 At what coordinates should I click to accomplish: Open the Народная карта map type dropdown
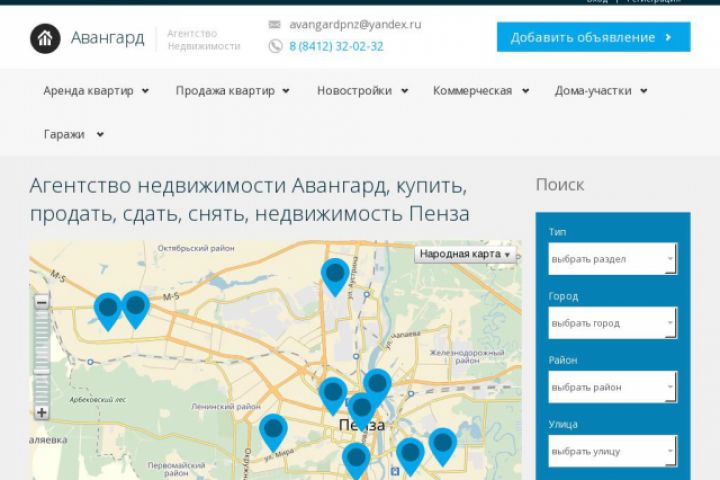coord(465,254)
